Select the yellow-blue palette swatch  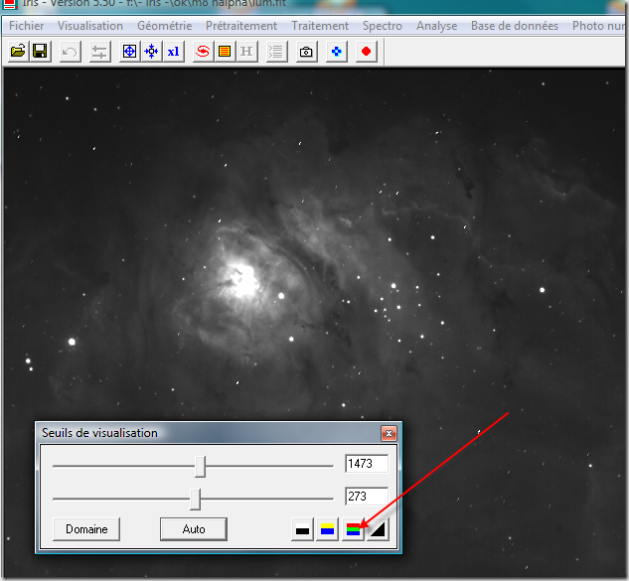click(x=326, y=530)
